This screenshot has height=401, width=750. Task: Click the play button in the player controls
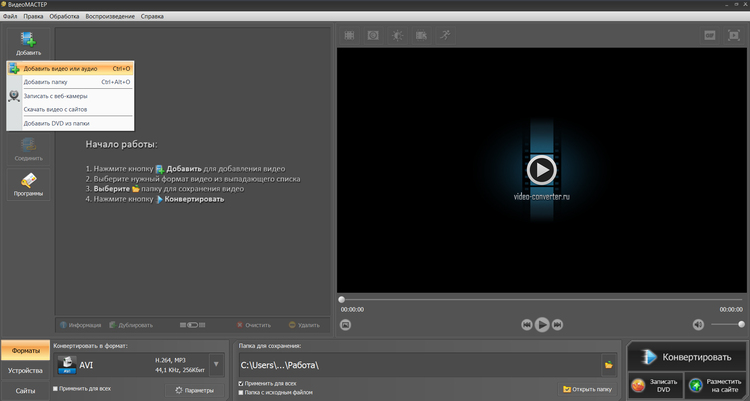click(542, 325)
